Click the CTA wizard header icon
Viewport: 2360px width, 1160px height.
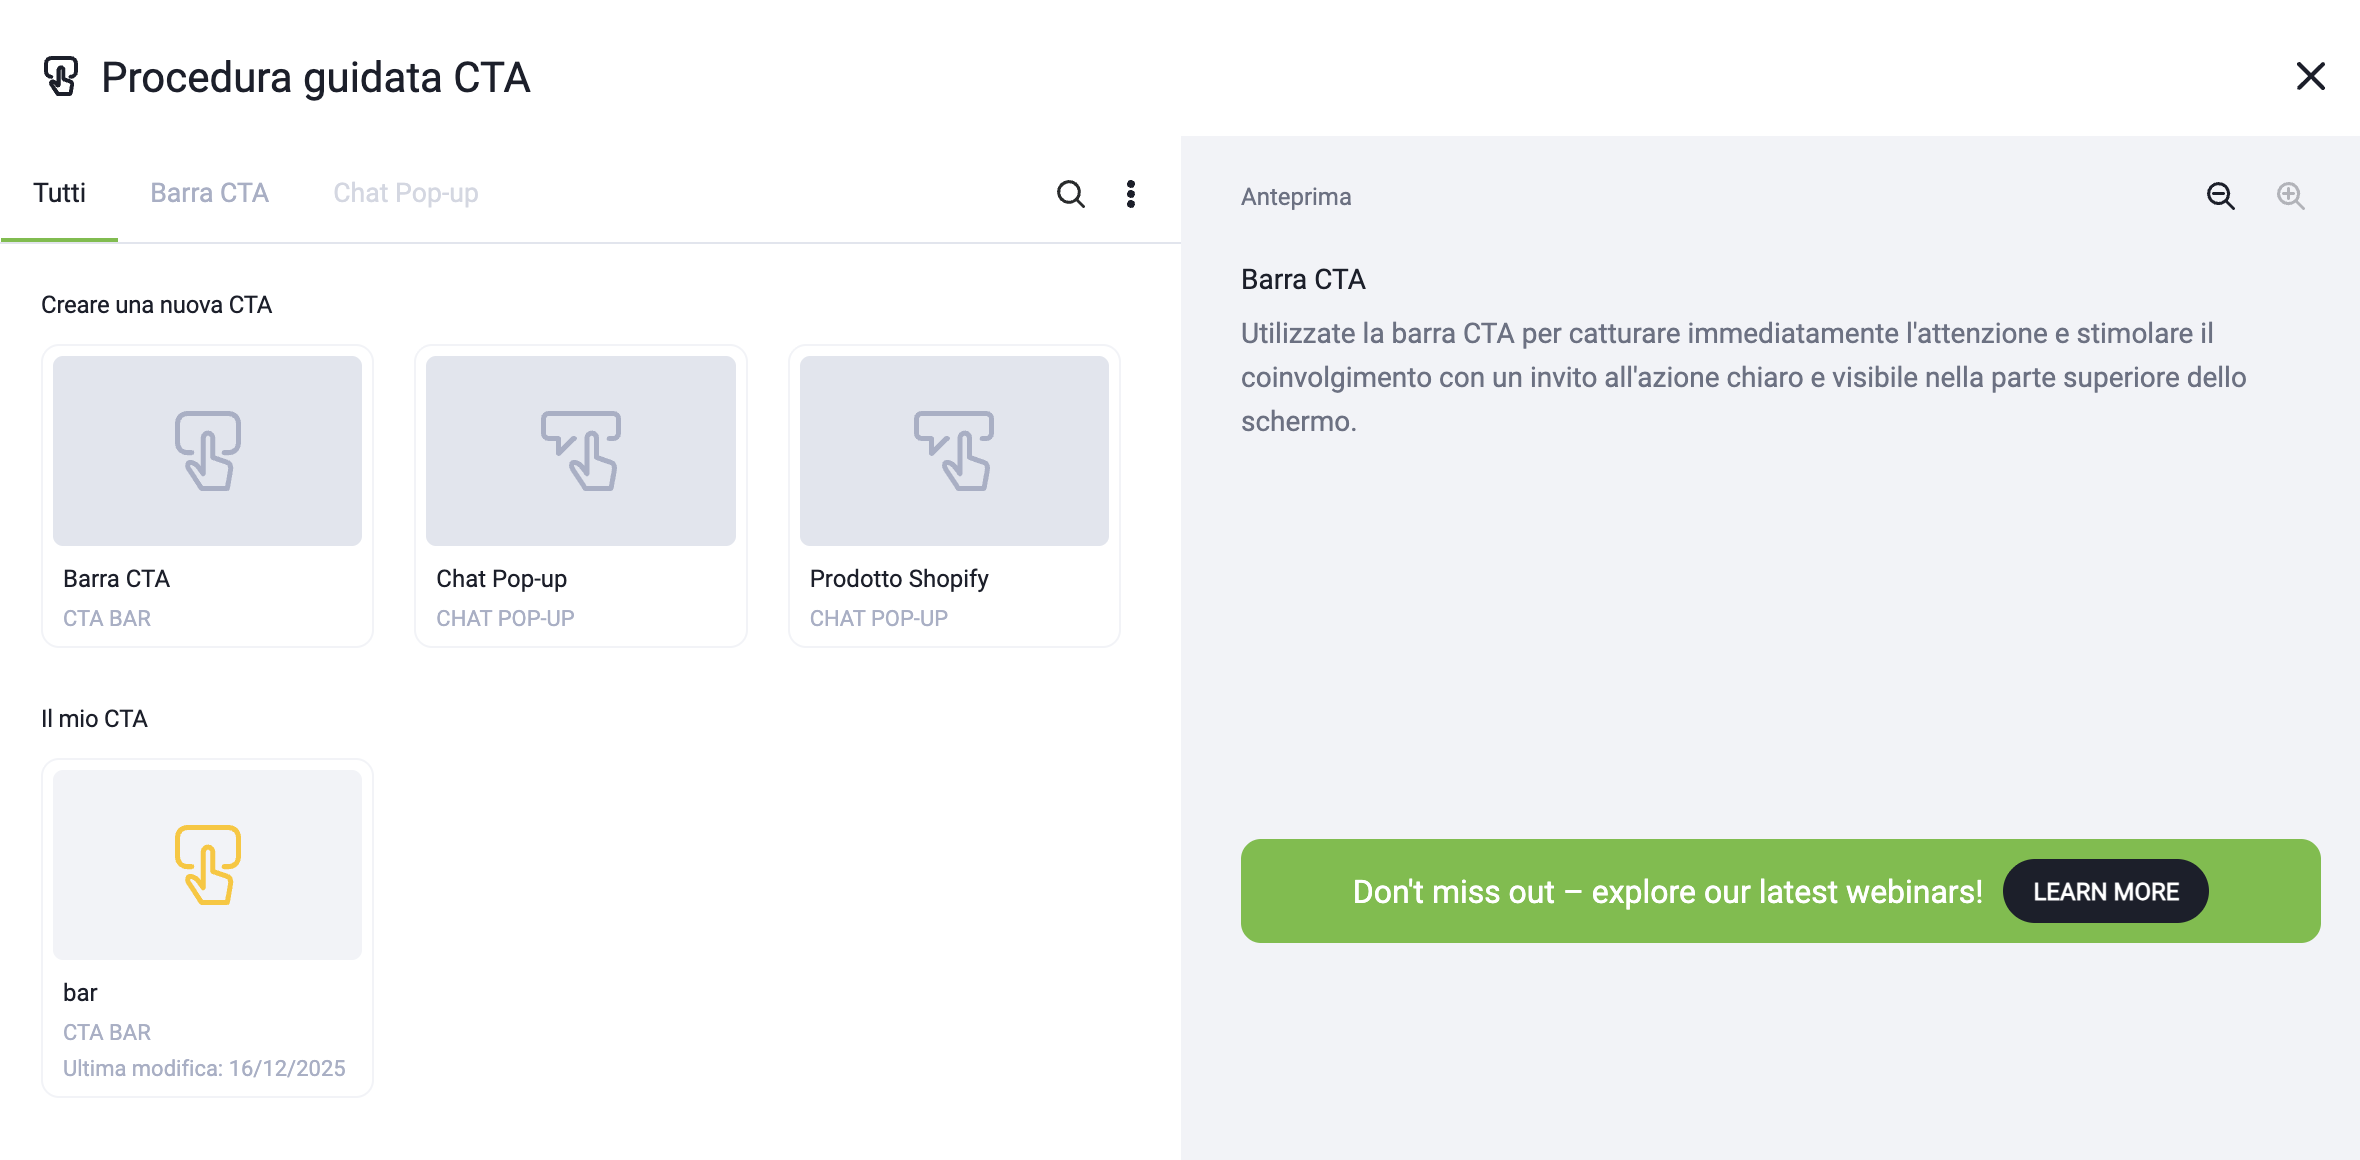pos(61,76)
